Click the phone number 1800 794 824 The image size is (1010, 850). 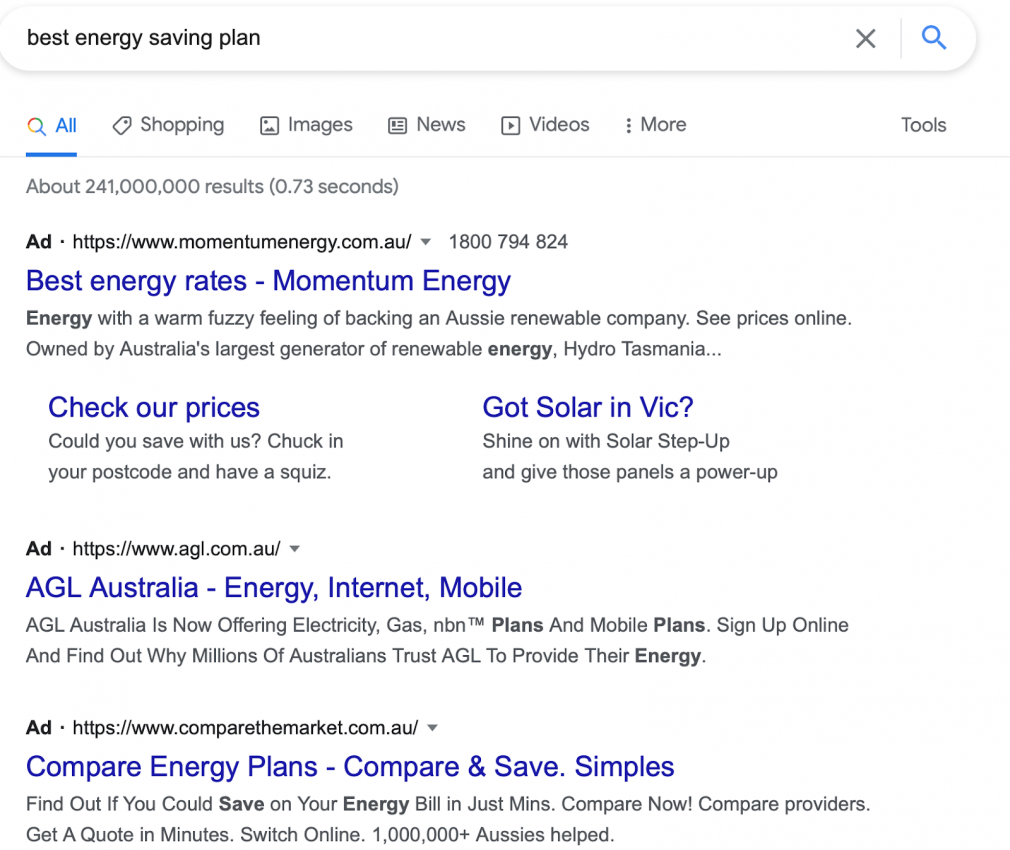[x=508, y=242]
